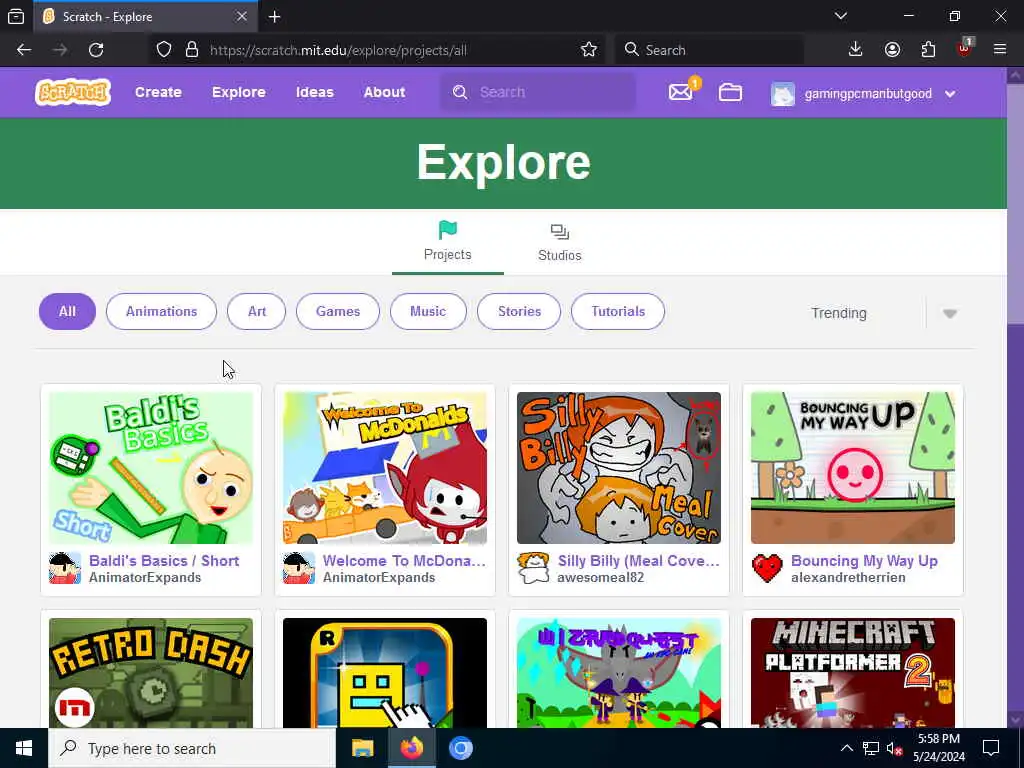Click AnimatorExpands avatar under Baldi's Basics

pos(65,568)
